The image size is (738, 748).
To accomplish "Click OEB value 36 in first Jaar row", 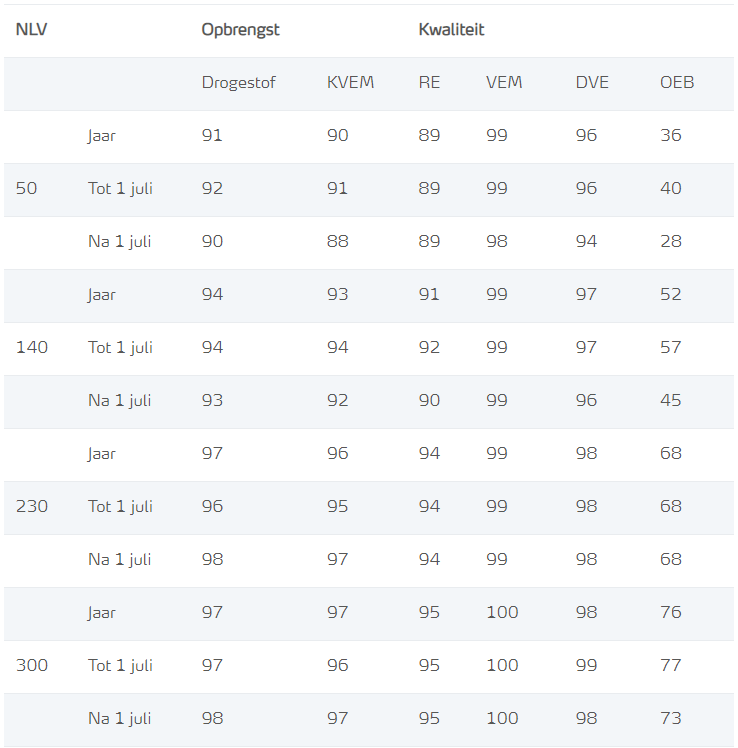I will pyautogui.click(x=671, y=135).
